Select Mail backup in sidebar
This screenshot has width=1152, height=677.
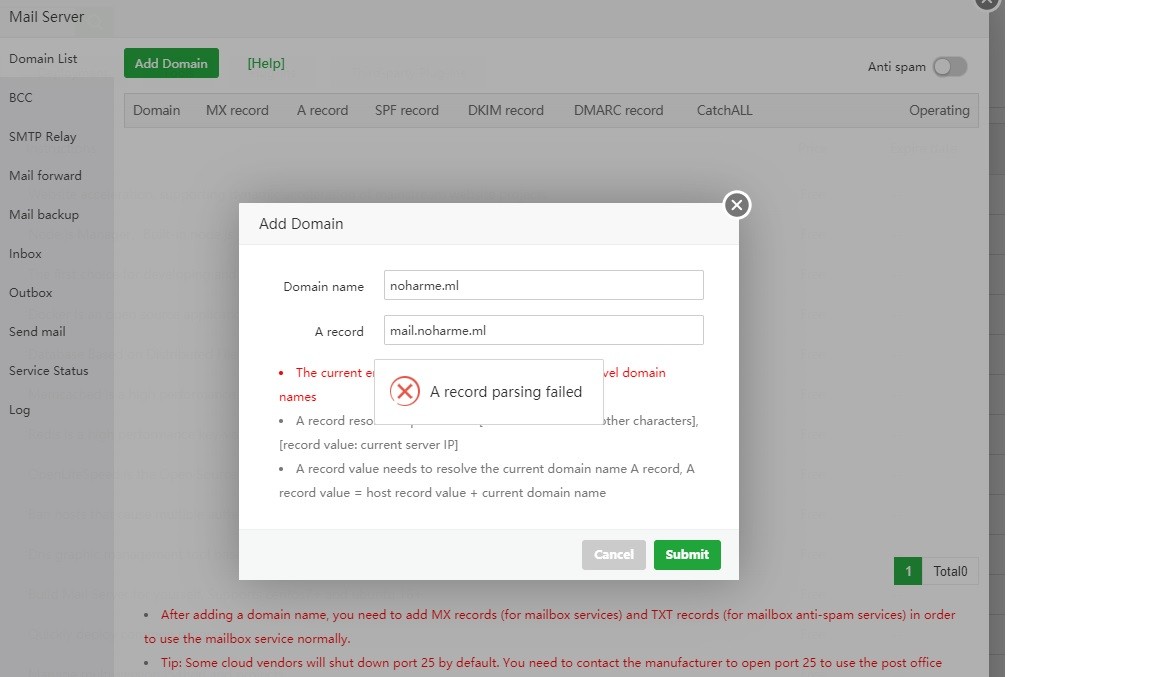click(44, 215)
